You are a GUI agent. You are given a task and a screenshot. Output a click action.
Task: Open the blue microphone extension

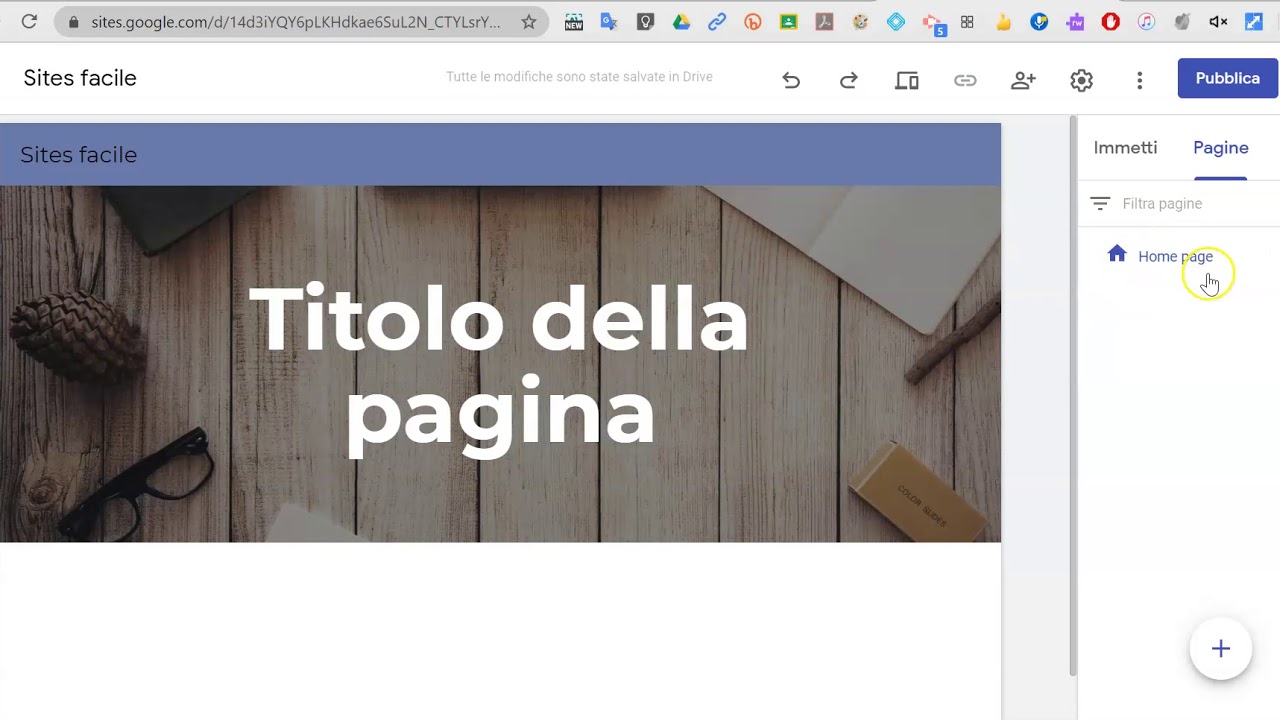pos(1039,21)
